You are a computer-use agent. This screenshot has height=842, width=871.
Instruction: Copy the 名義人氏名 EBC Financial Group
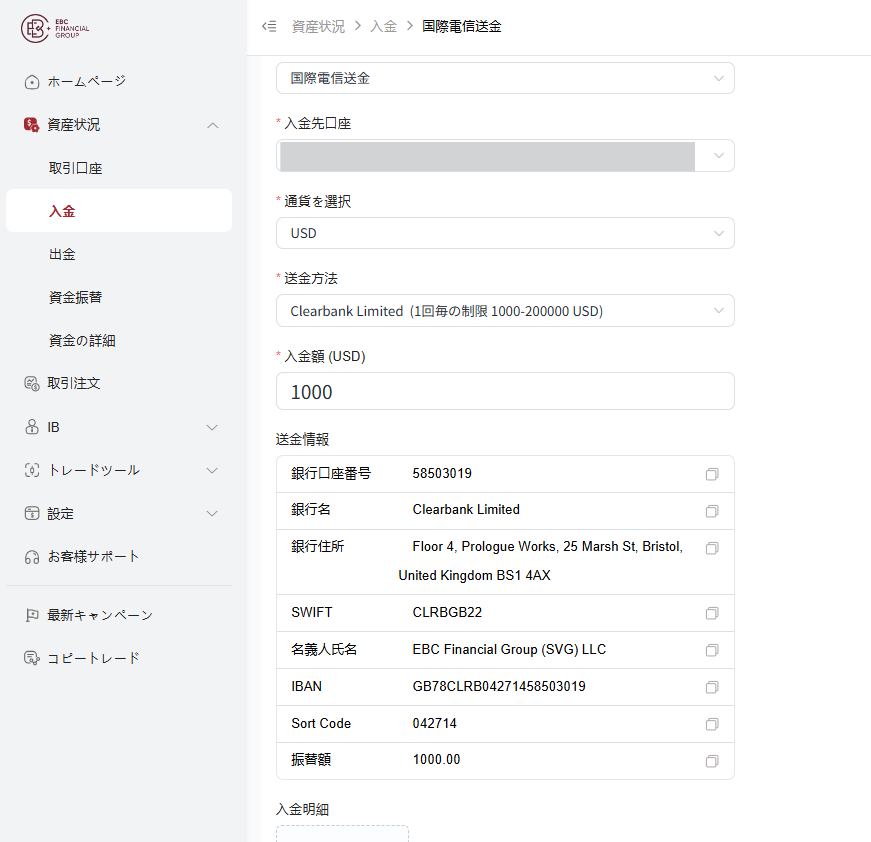[712, 650]
